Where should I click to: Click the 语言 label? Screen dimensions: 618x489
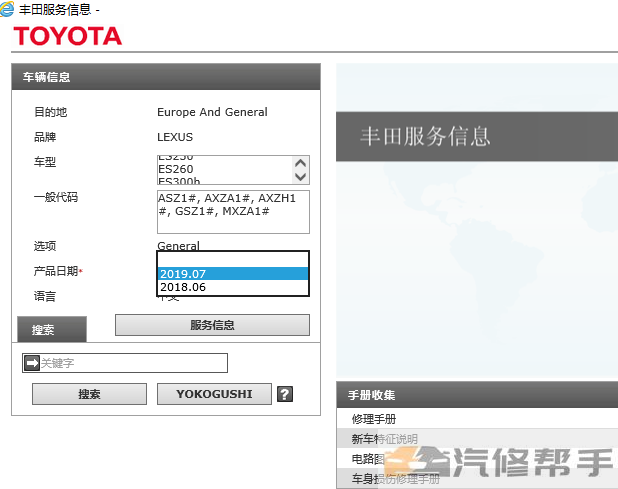45,296
